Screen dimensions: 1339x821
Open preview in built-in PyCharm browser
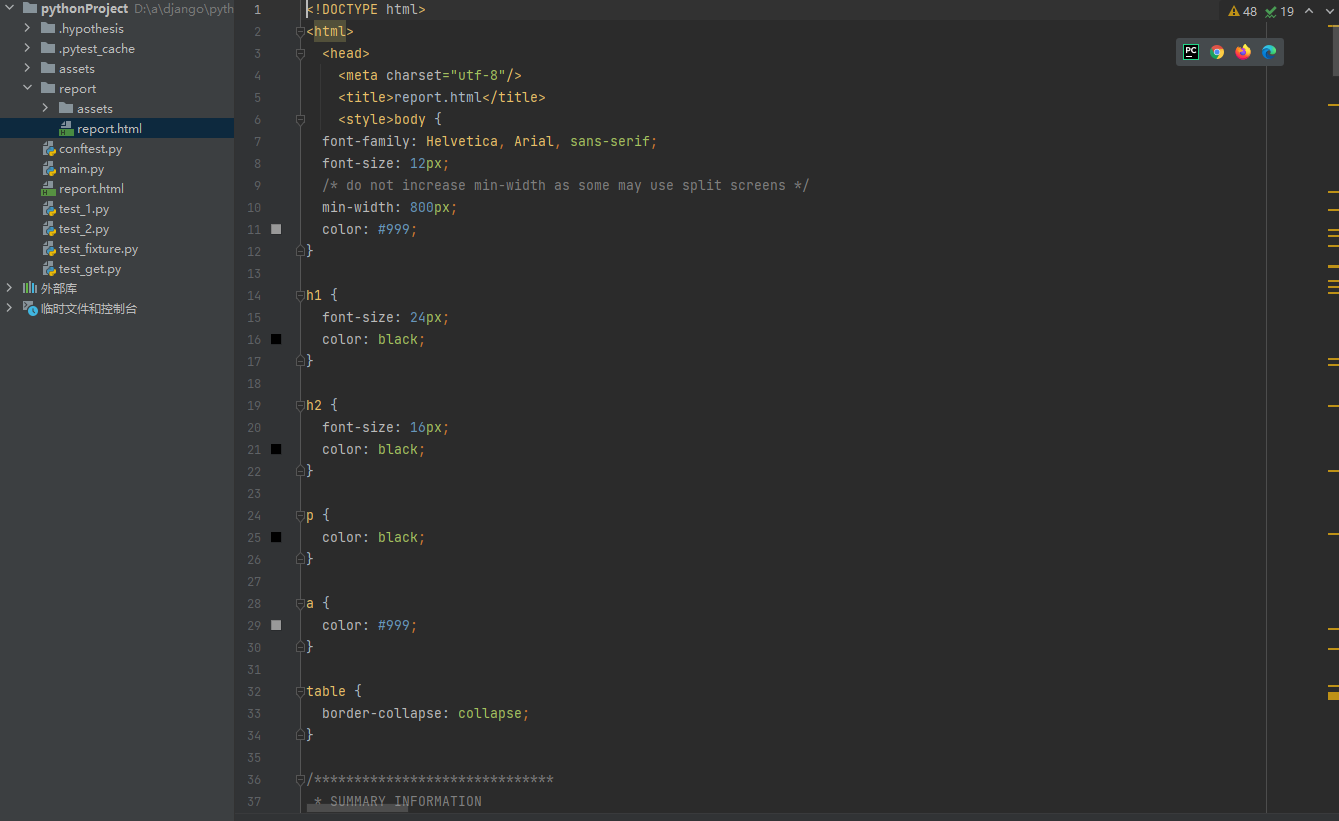[1191, 52]
